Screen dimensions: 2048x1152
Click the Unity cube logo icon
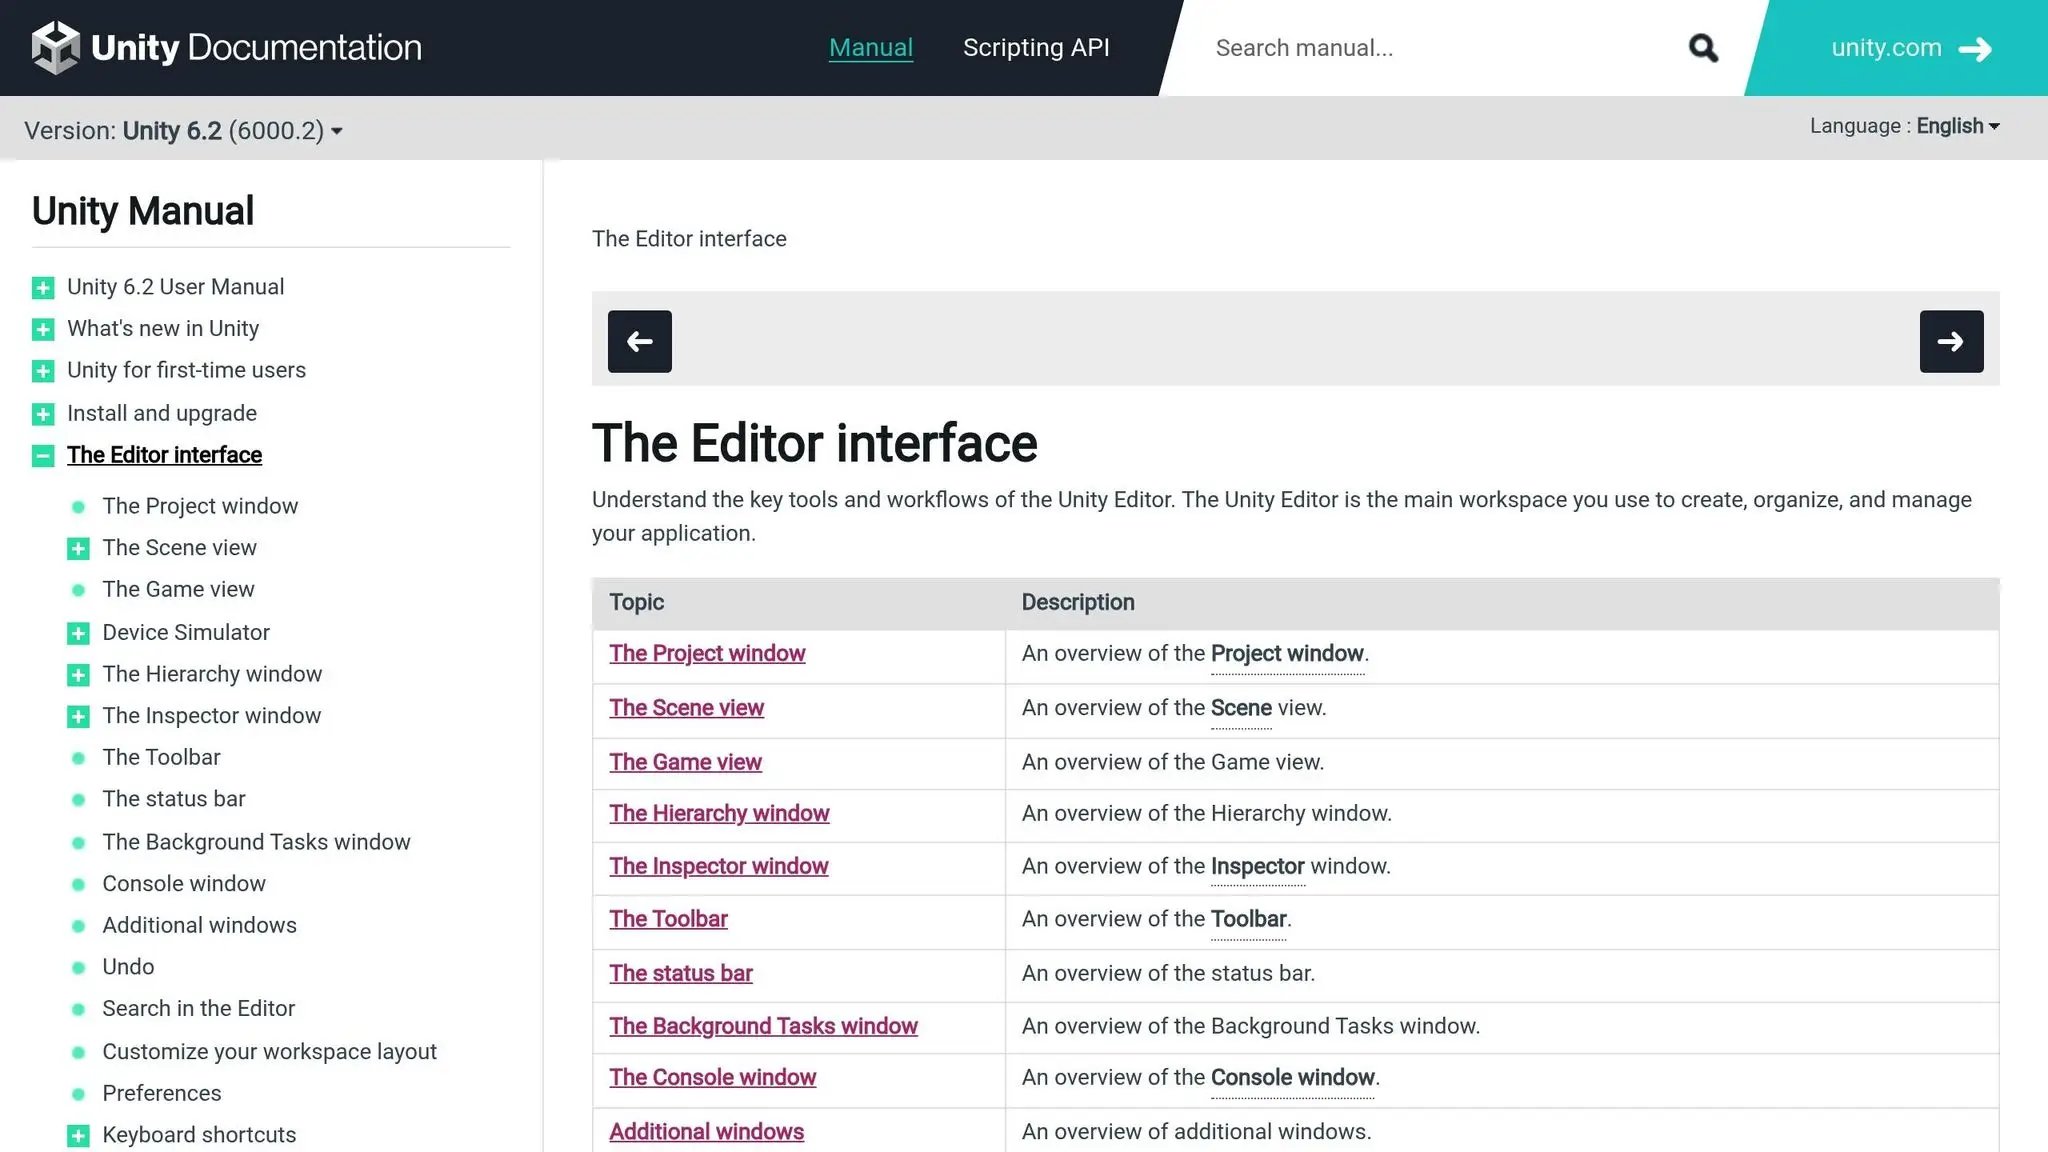tap(55, 47)
